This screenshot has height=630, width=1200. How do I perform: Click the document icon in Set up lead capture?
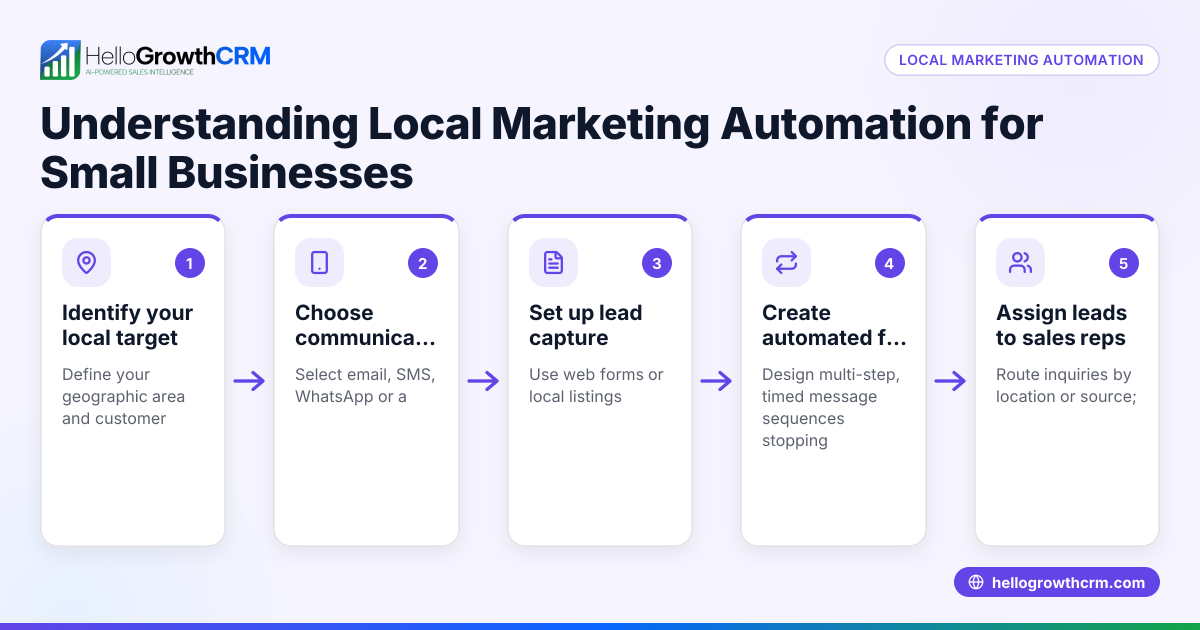(553, 263)
